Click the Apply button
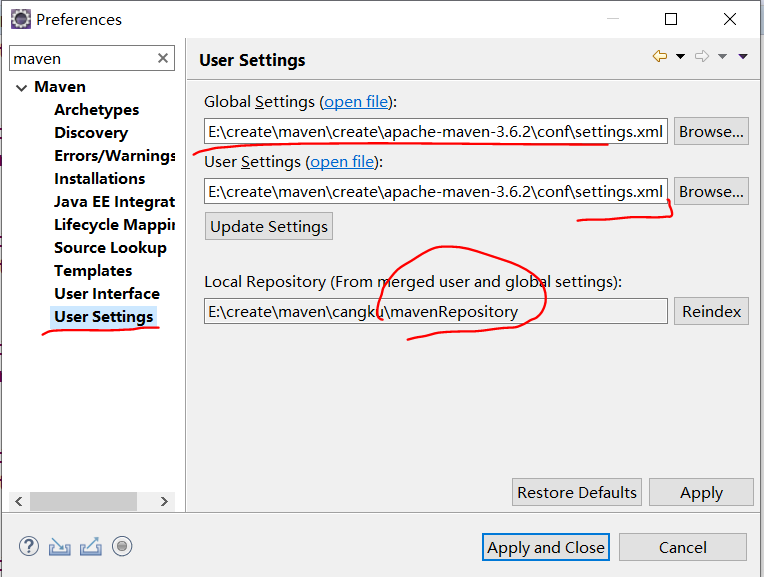This screenshot has height=577, width=764. (x=701, y=492)
